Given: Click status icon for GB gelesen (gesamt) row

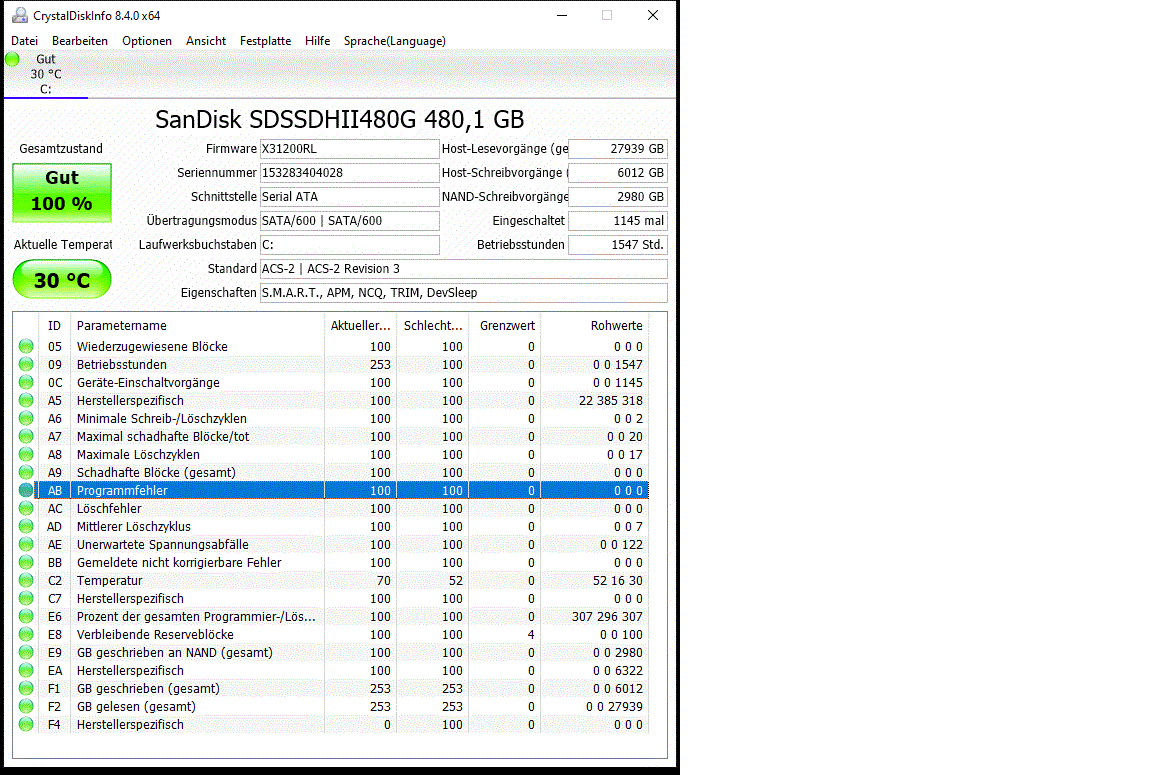Looking at the screenshot, I should [x=26, y=706].
